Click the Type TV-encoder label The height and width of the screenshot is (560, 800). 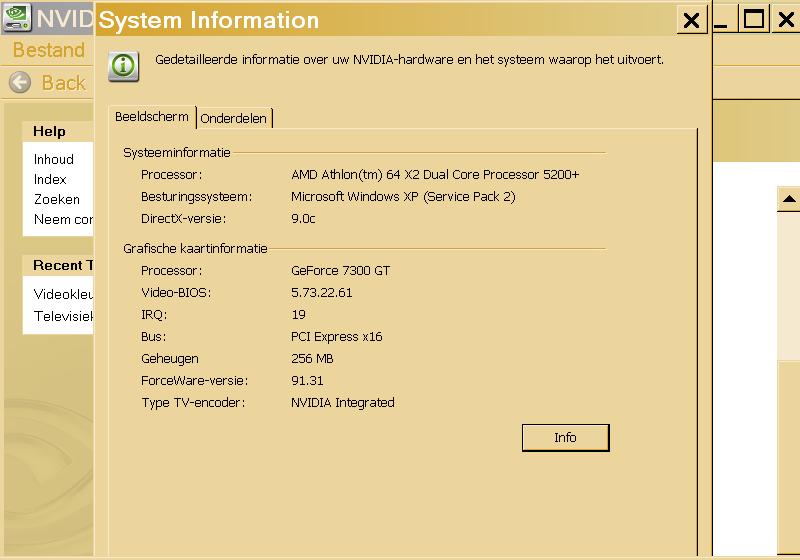tap(193, 403)
